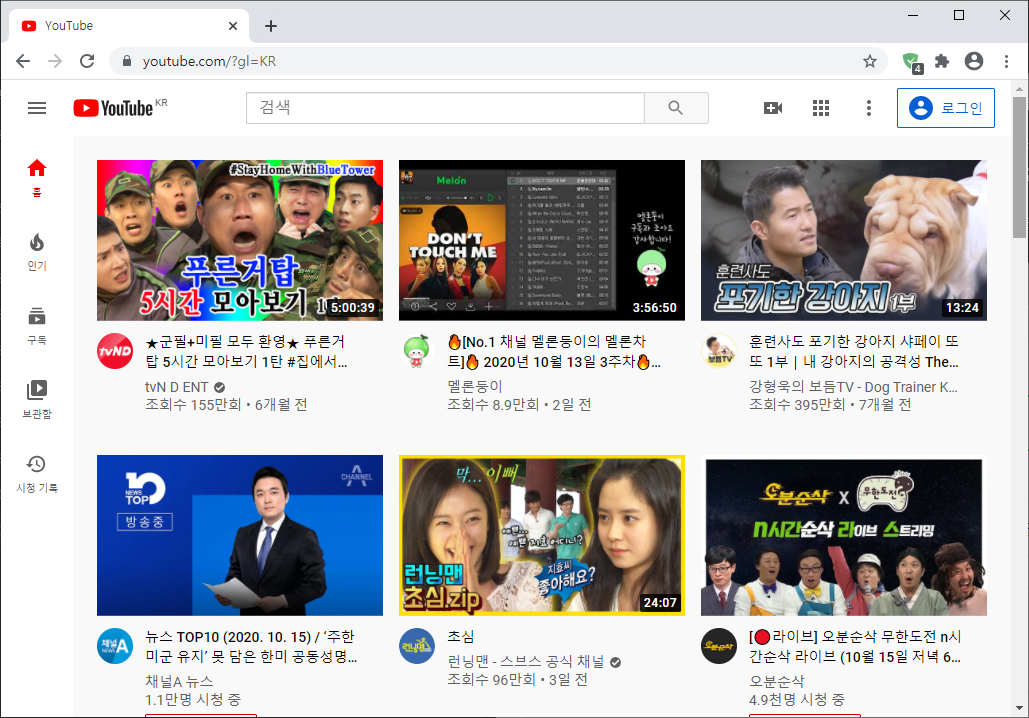Open channel link 강형욱의 보듬TV
This screenshot has width=1029, height=718.
[853, 387]
